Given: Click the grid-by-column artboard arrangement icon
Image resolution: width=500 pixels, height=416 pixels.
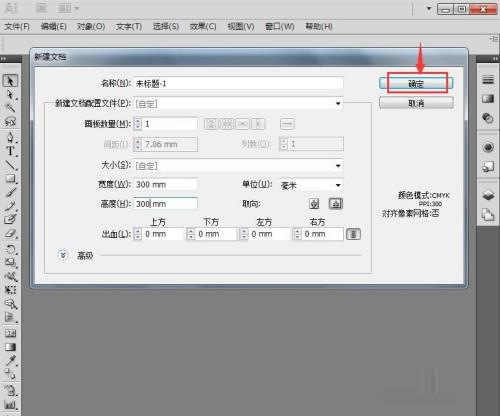Looking at the screenshot, I should pos(227,124).
